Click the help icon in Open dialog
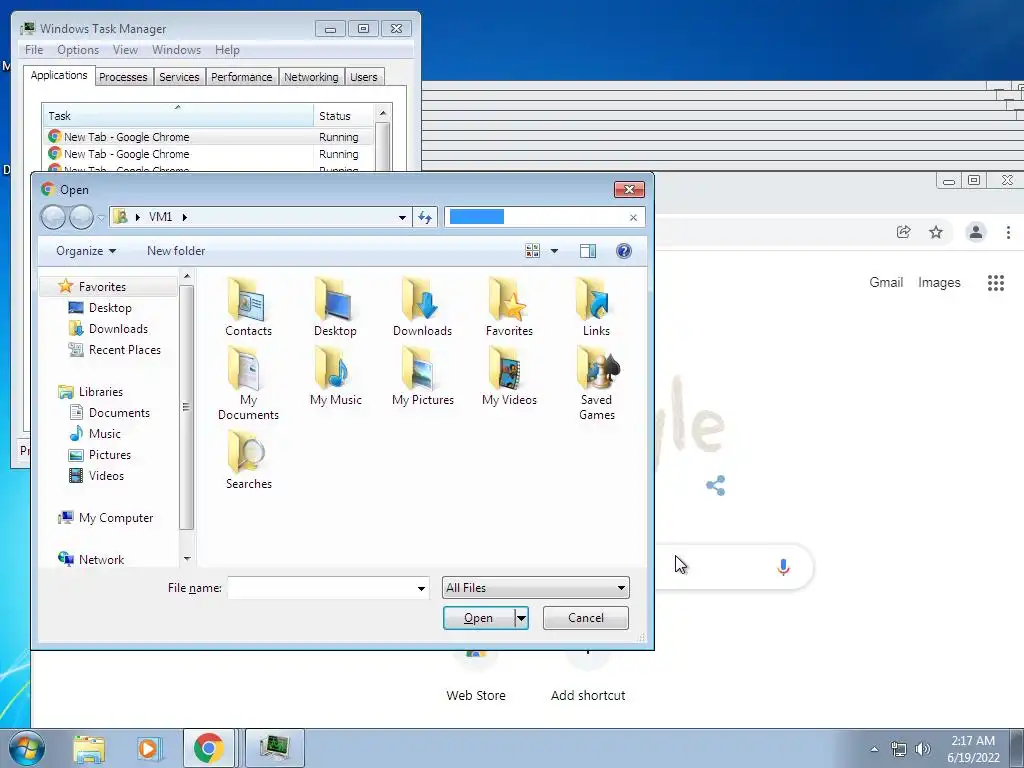Screen dimensions: 1024x768 (624, 251)
